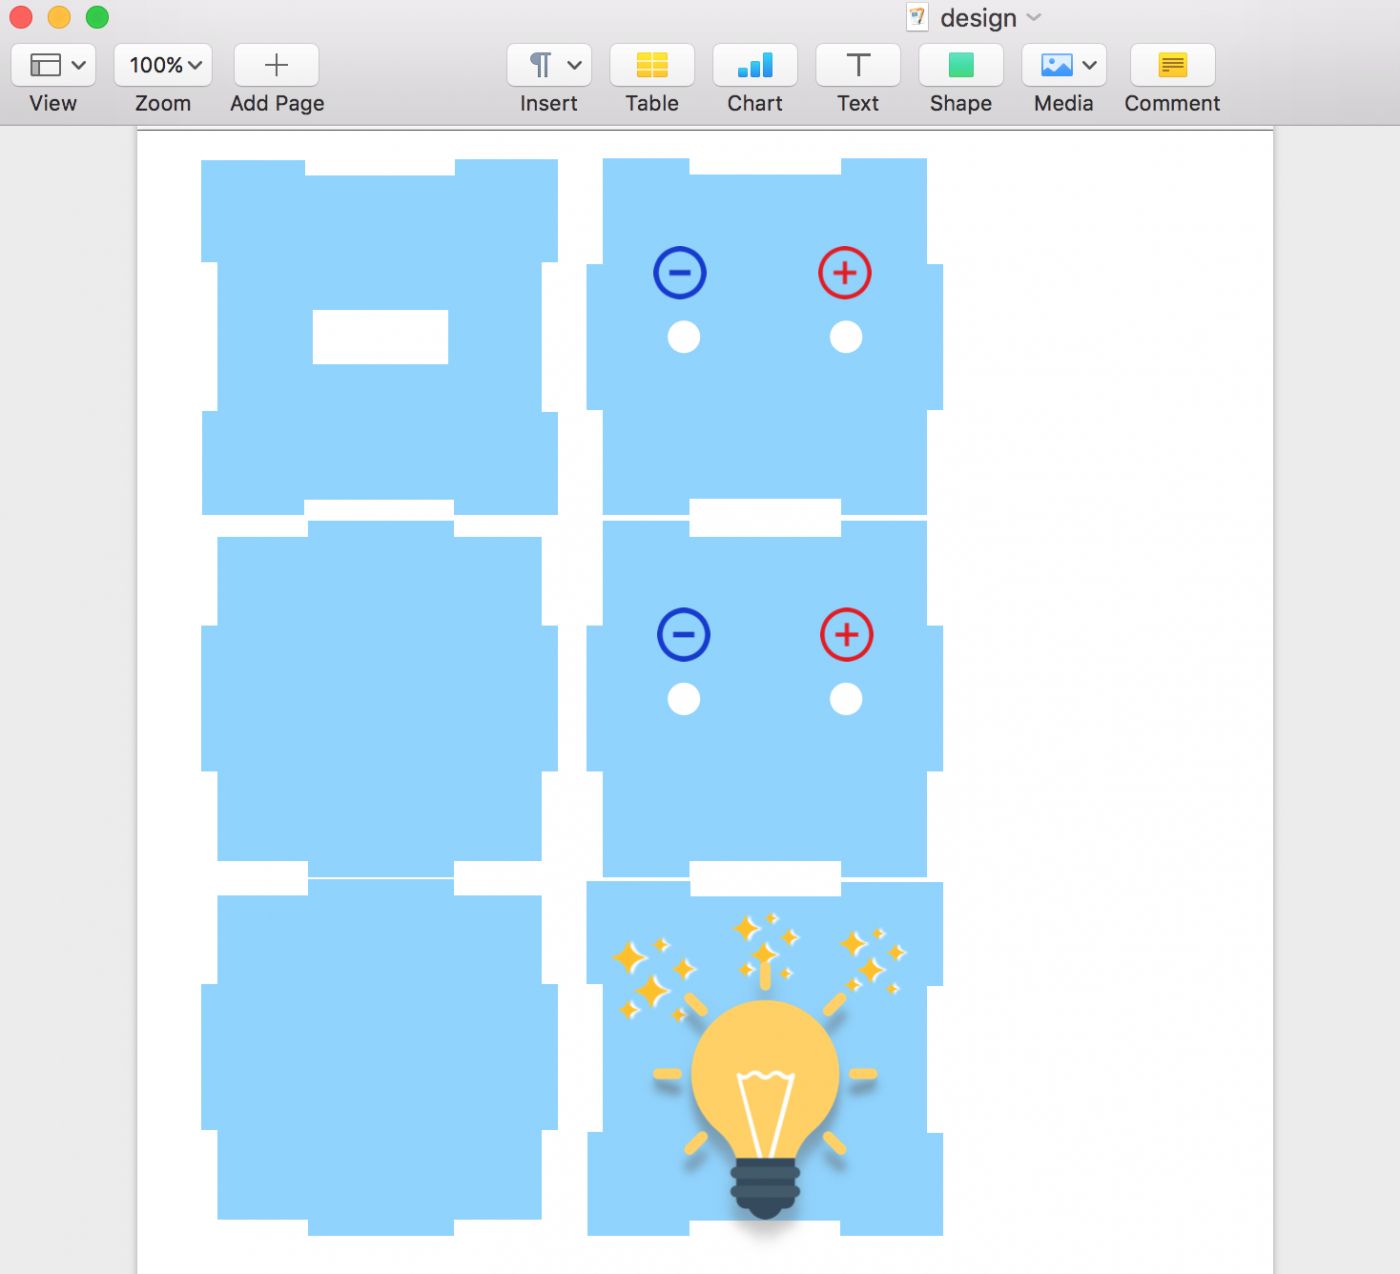Click the white rectangle cutout in first shape

click(380, 337)
